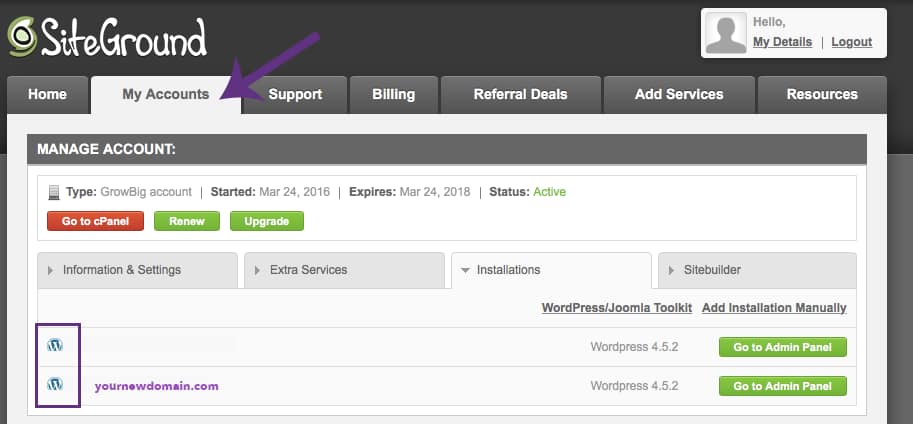Expand the Sitebuilder section

coord(756,270)
